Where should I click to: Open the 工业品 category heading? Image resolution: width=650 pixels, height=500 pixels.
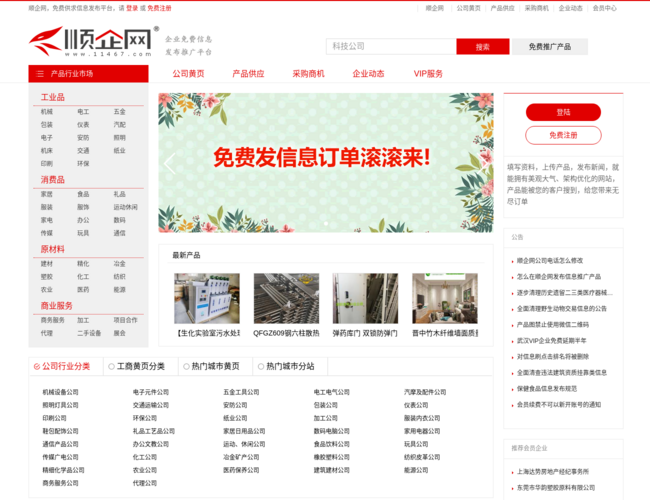click(x=53, y=97)
